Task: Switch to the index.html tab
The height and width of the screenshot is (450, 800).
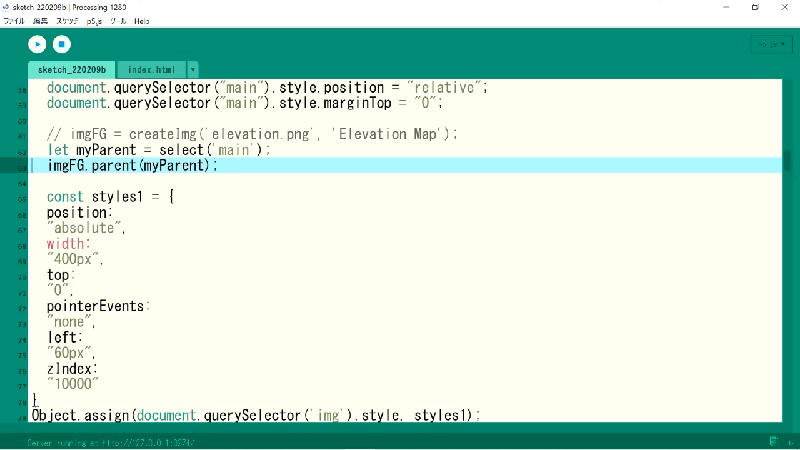Action: (x=151, y=70)
